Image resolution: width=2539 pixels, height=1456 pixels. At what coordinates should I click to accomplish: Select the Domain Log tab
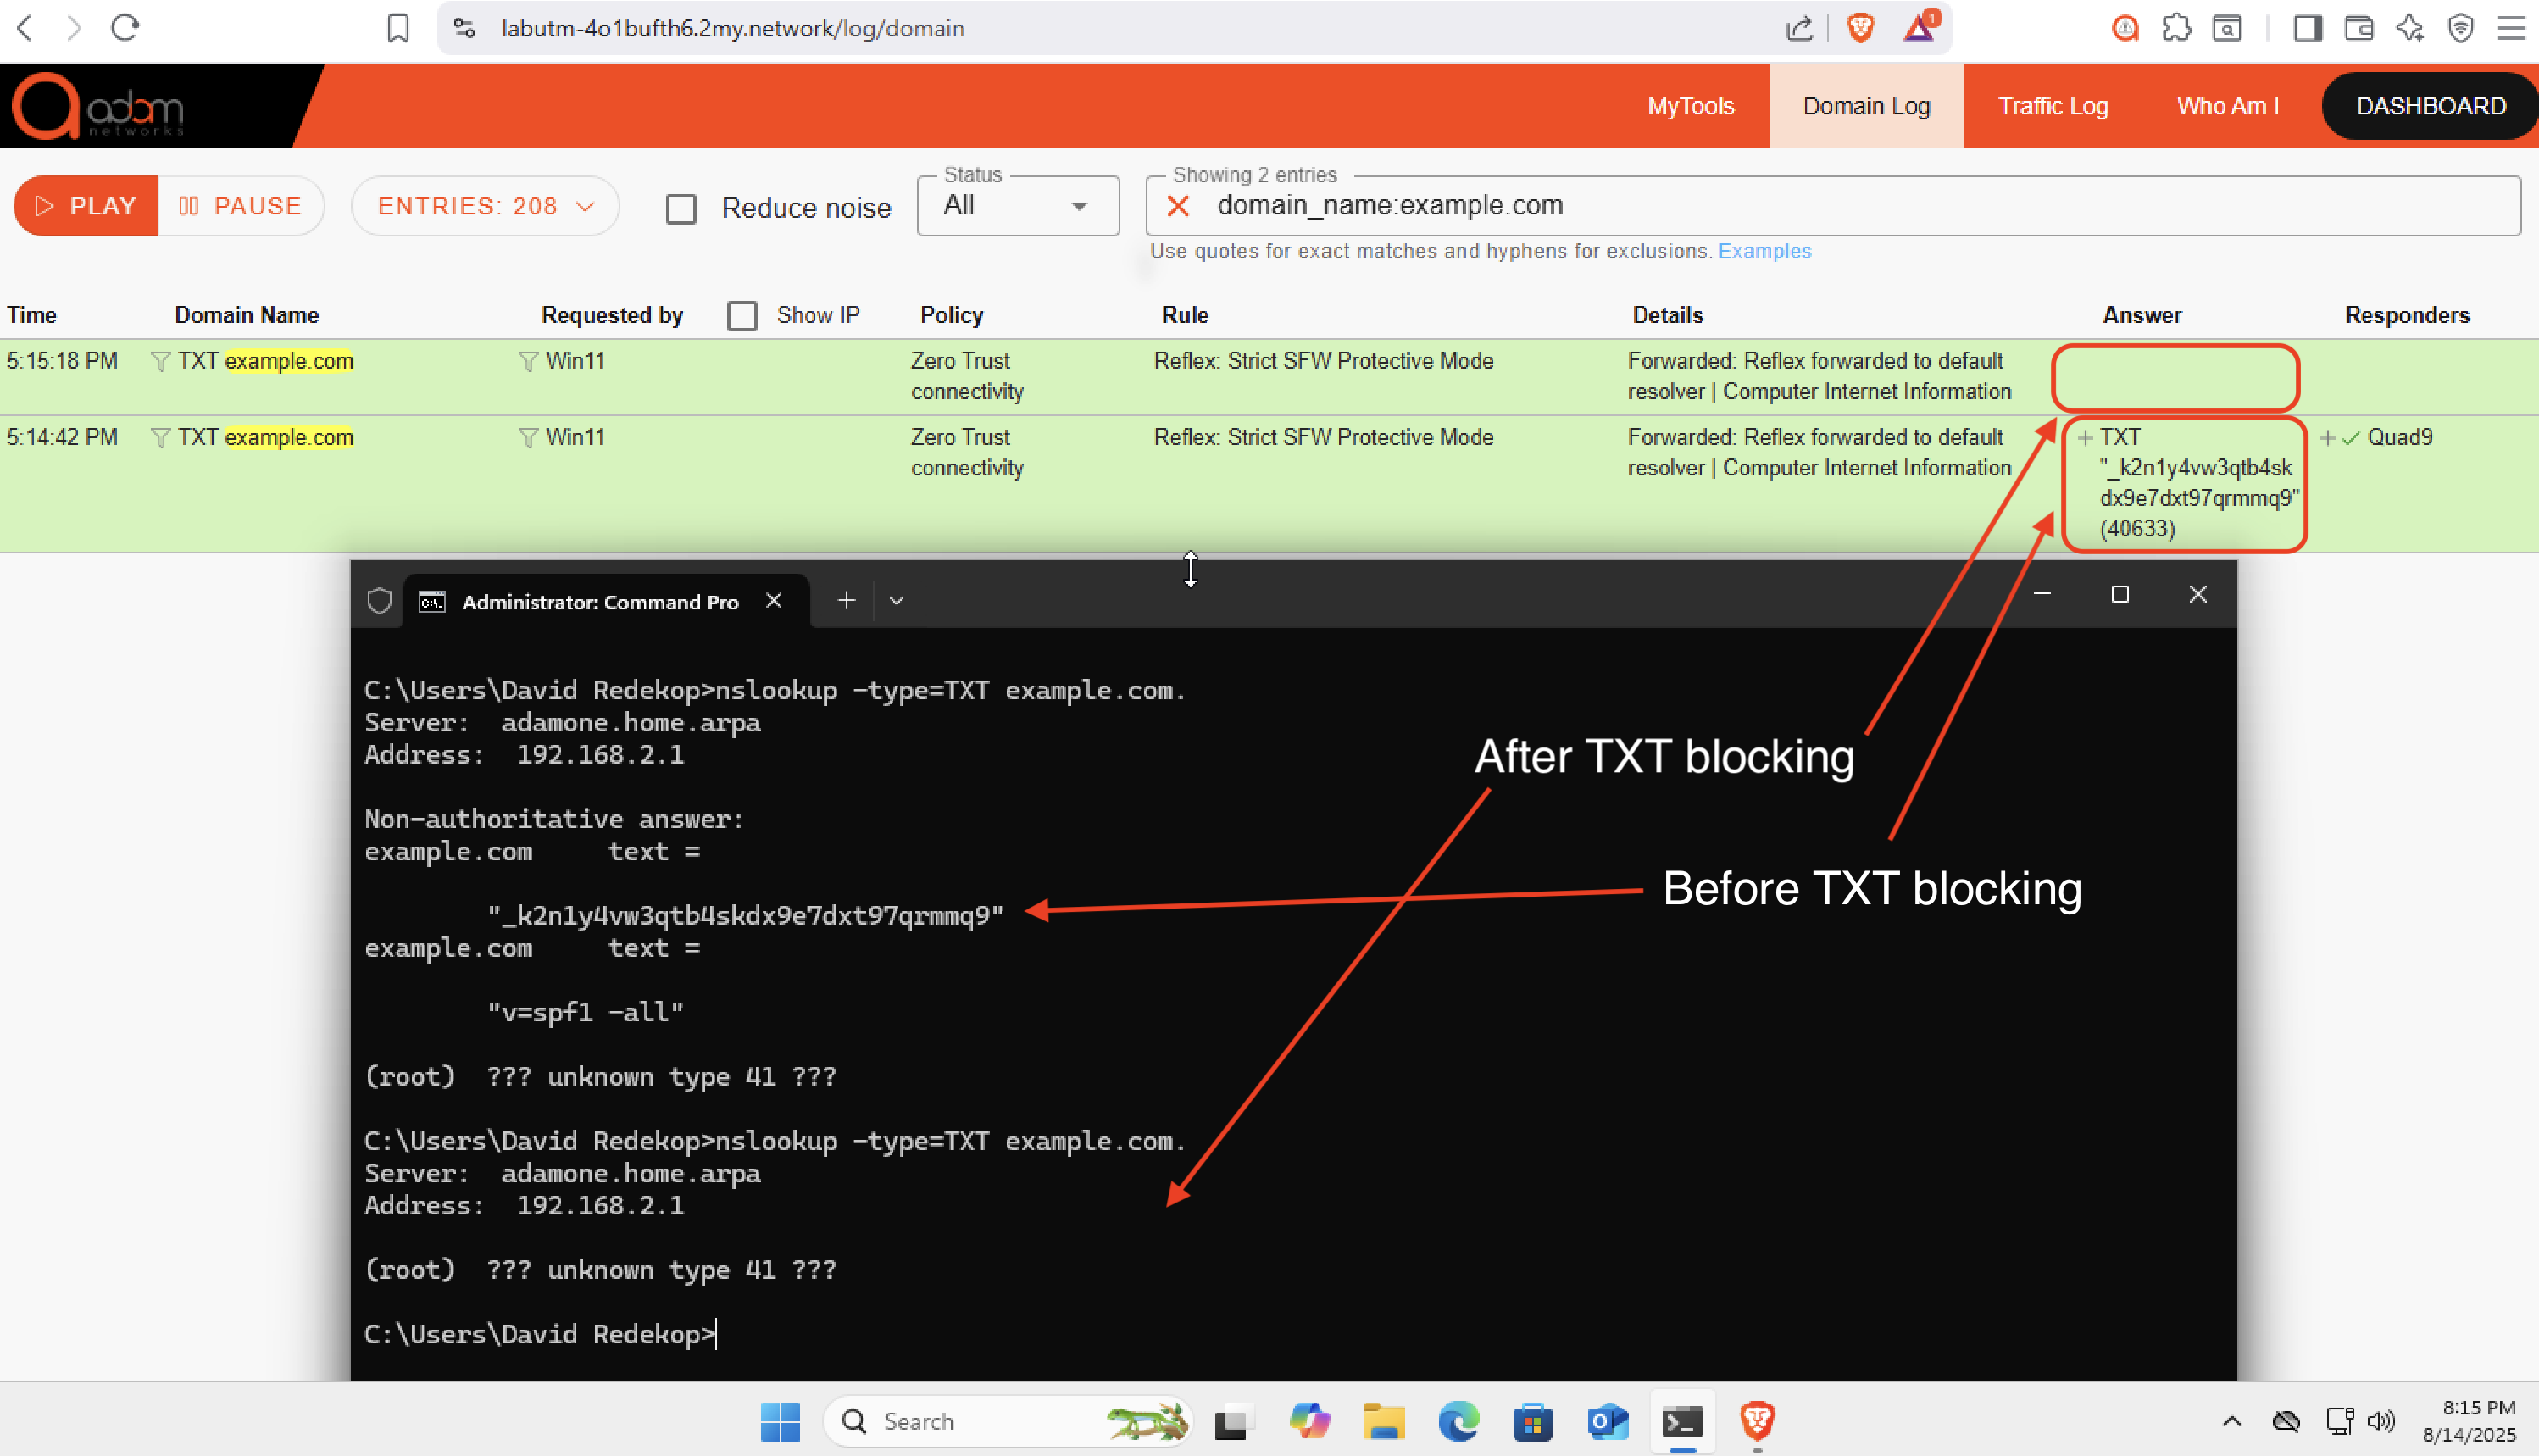pos(1866,106)
